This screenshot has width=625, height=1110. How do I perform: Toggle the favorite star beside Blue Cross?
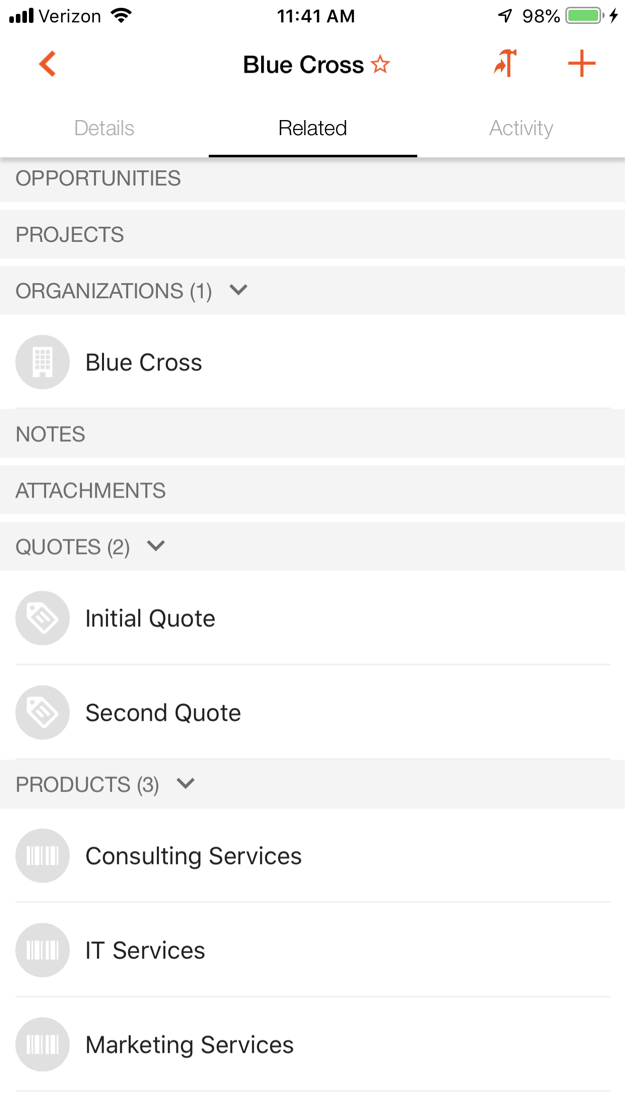[x=380, y=65]
